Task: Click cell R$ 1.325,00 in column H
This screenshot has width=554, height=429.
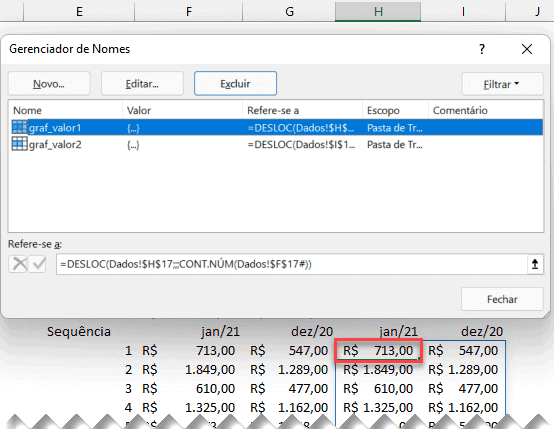Action: [378, 408]
